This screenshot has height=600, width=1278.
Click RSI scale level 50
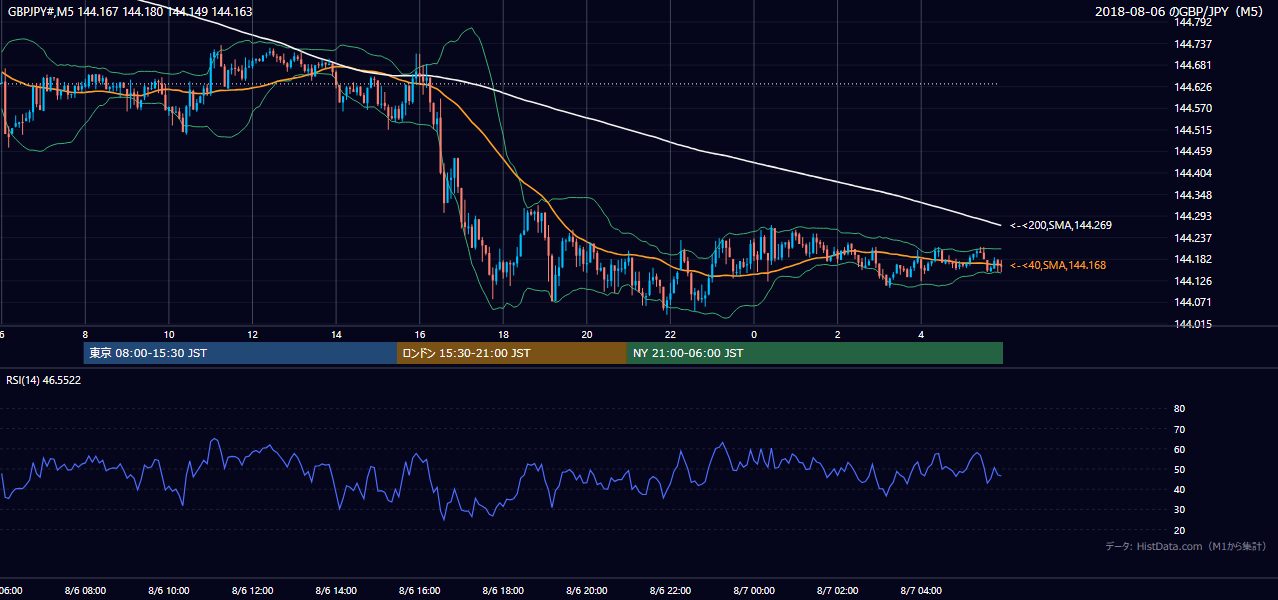1179,469
